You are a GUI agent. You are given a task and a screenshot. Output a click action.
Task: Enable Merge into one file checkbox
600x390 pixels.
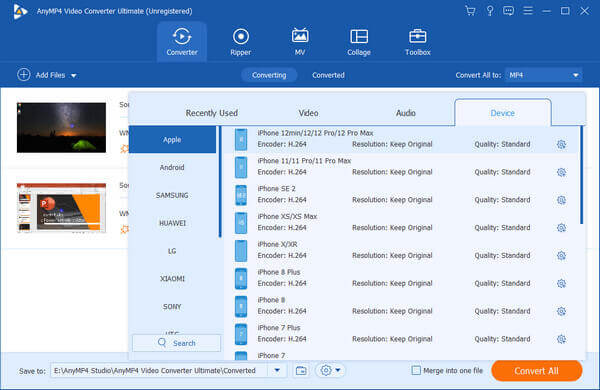(416, 370)
